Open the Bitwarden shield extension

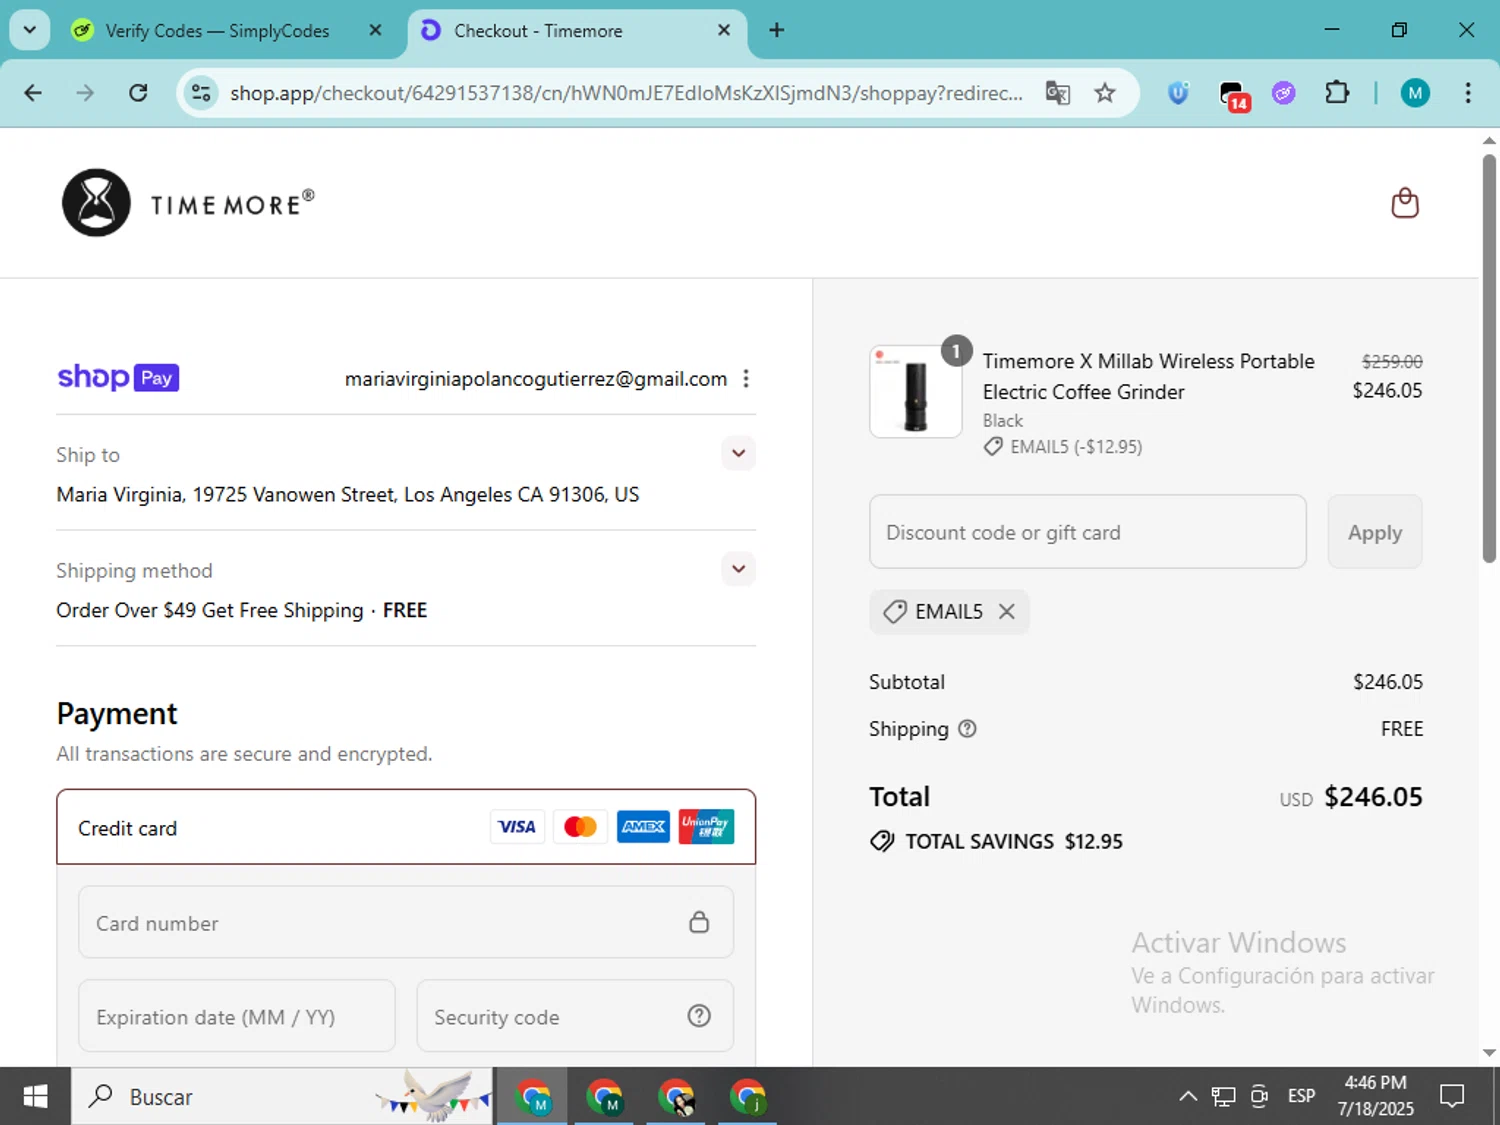tap(1179, 93)
